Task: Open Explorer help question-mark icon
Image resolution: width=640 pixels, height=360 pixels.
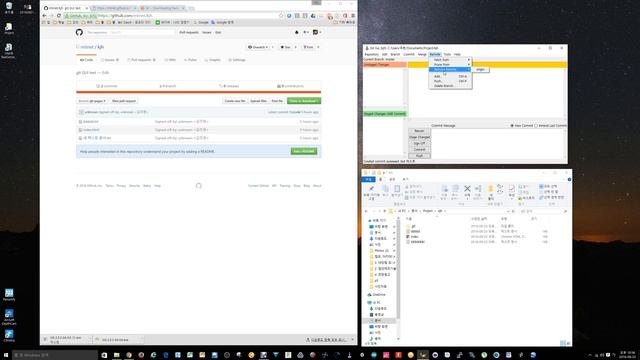Action: (x=569, y=179)
